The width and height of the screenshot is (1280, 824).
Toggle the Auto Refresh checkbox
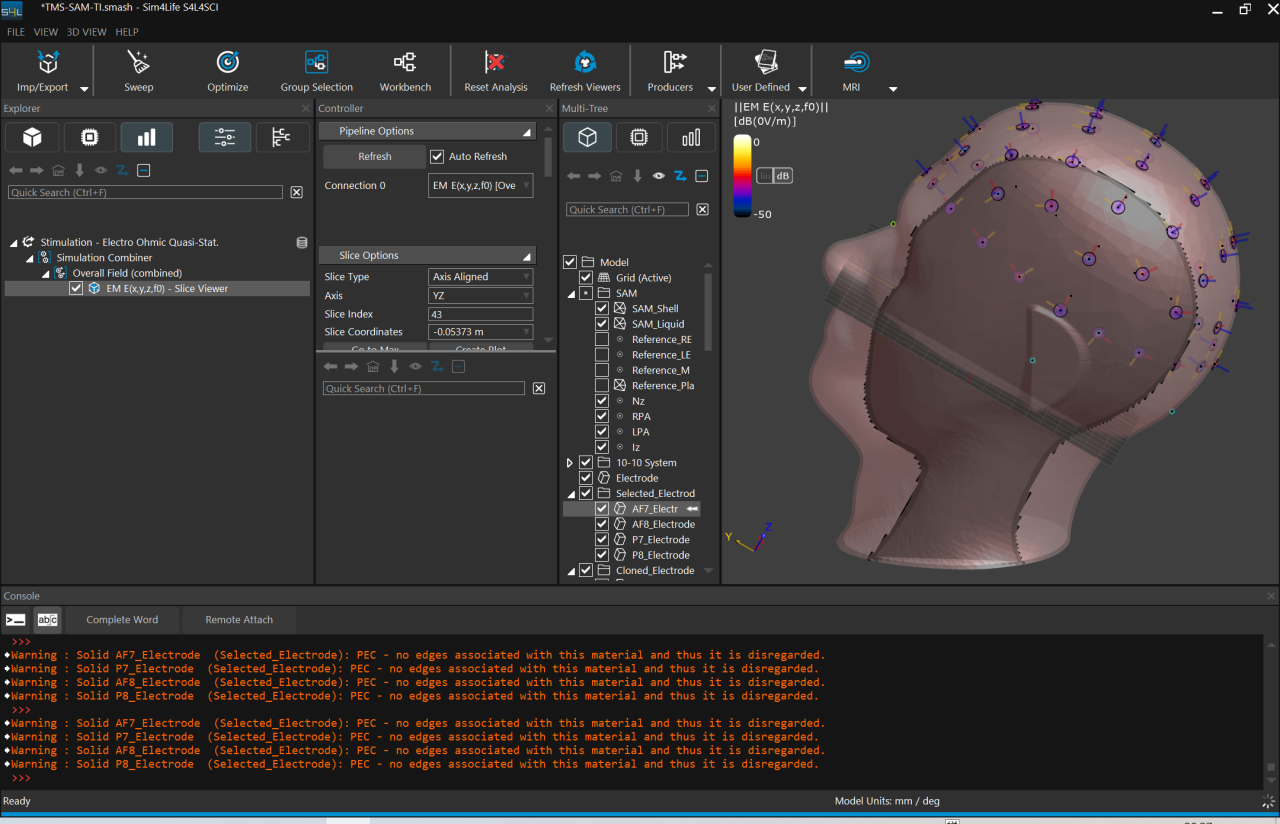(437, 157)
